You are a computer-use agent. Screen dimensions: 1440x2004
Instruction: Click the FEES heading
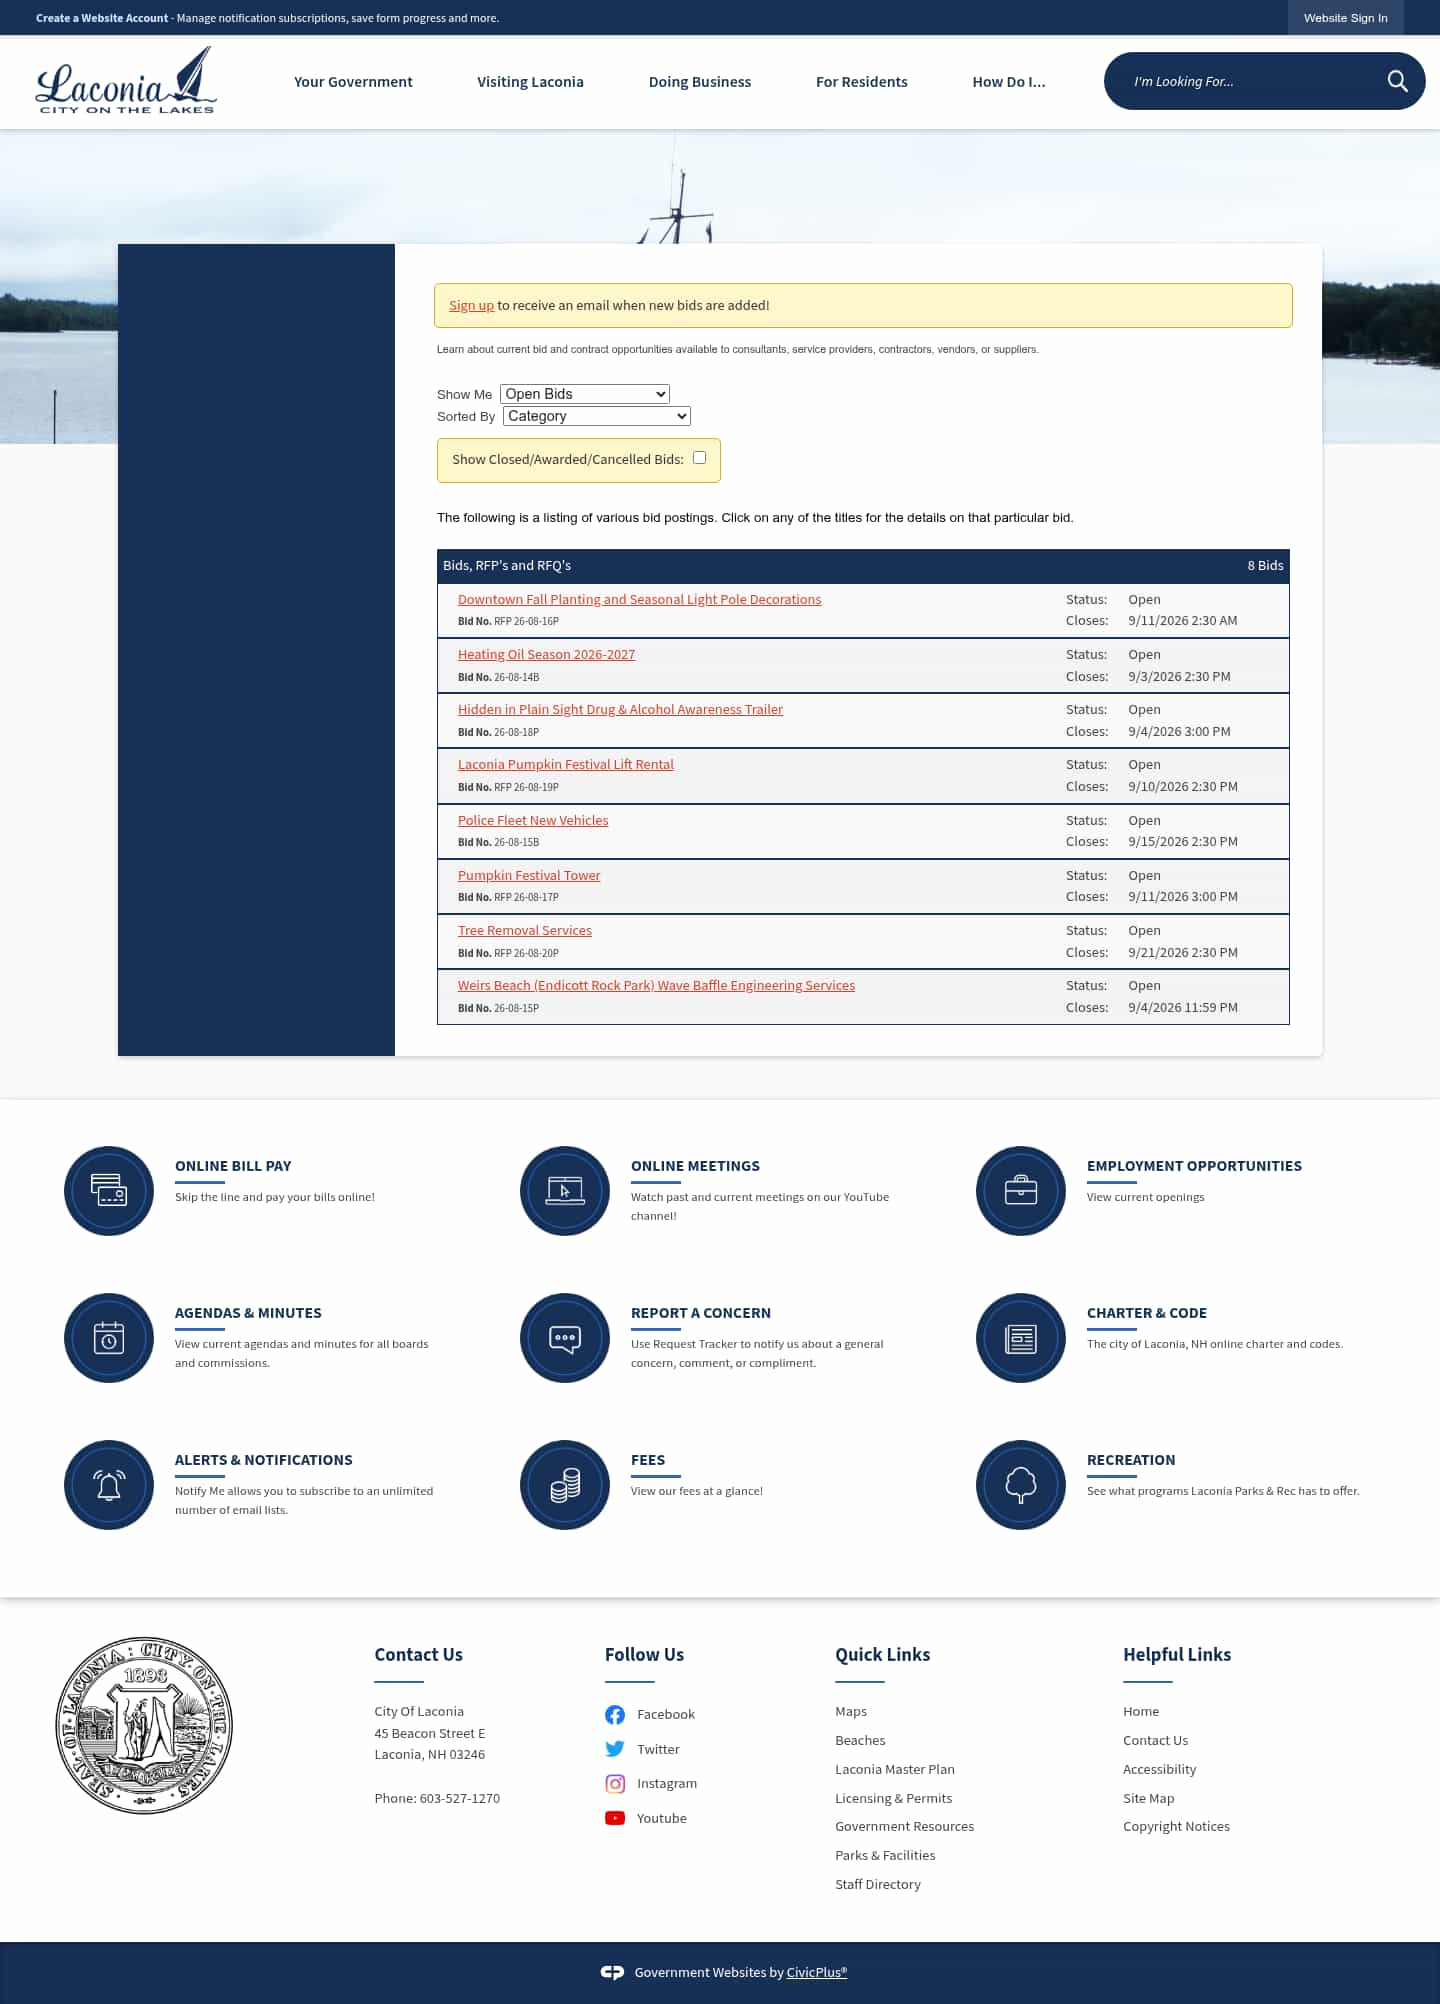(x=648, y=1460)
